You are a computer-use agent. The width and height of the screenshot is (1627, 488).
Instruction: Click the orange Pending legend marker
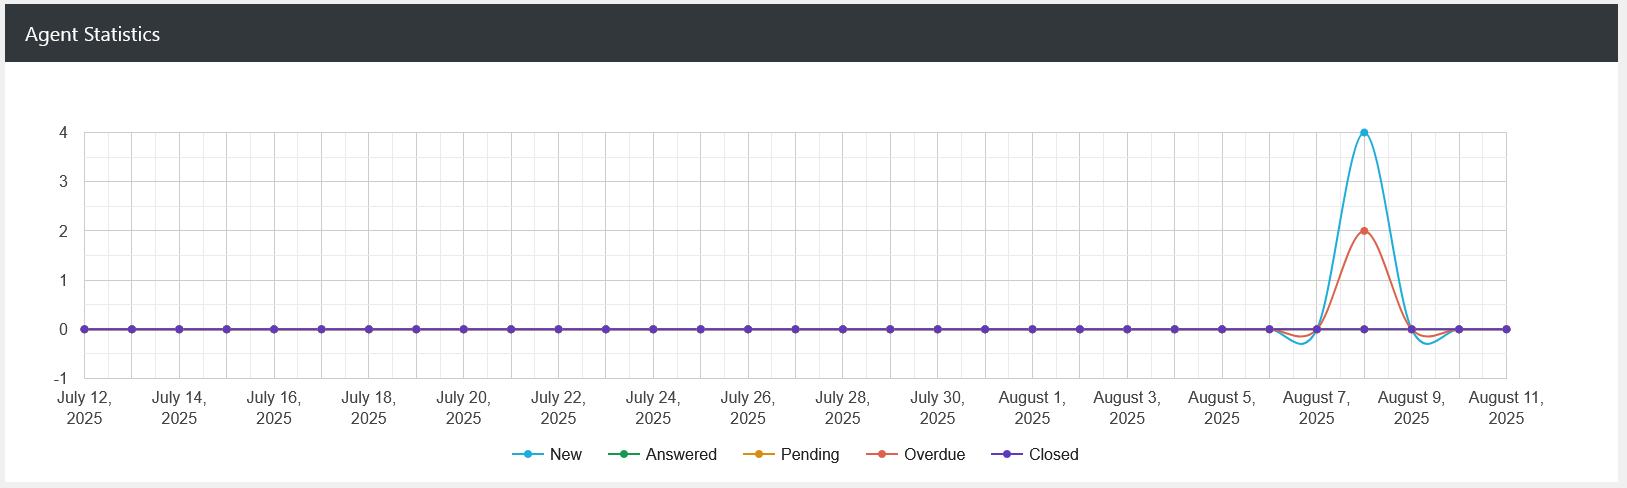[x=758, y=454]
